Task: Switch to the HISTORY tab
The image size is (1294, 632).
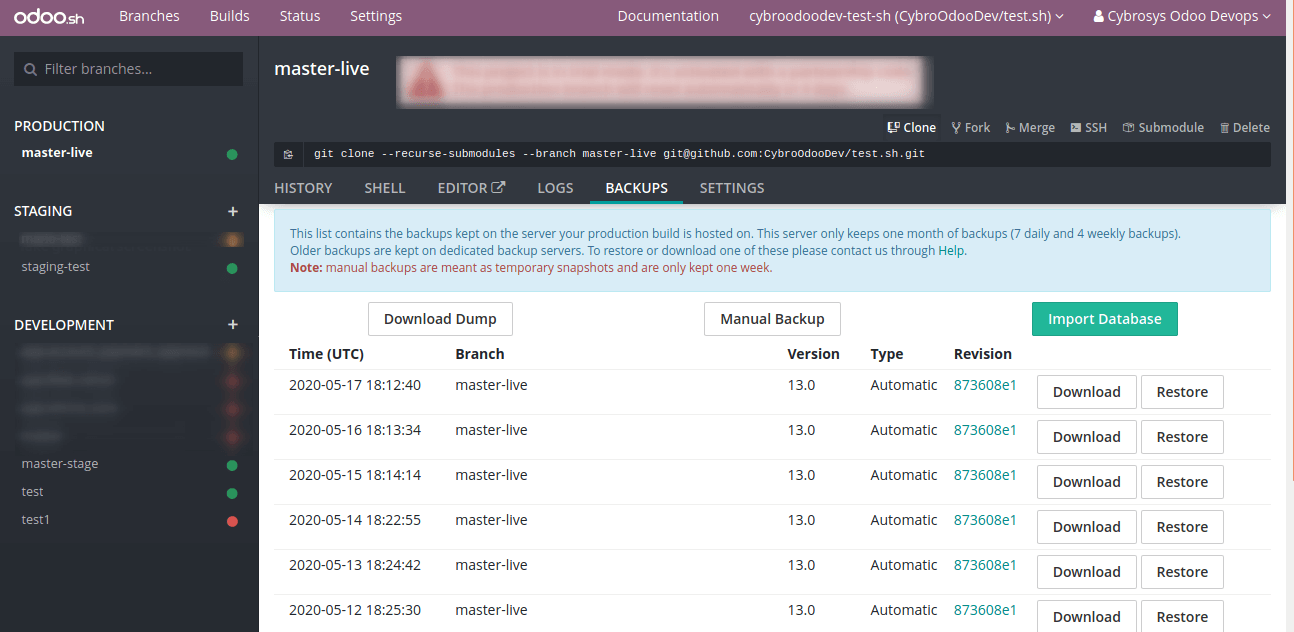Action: tap(303, 188)
